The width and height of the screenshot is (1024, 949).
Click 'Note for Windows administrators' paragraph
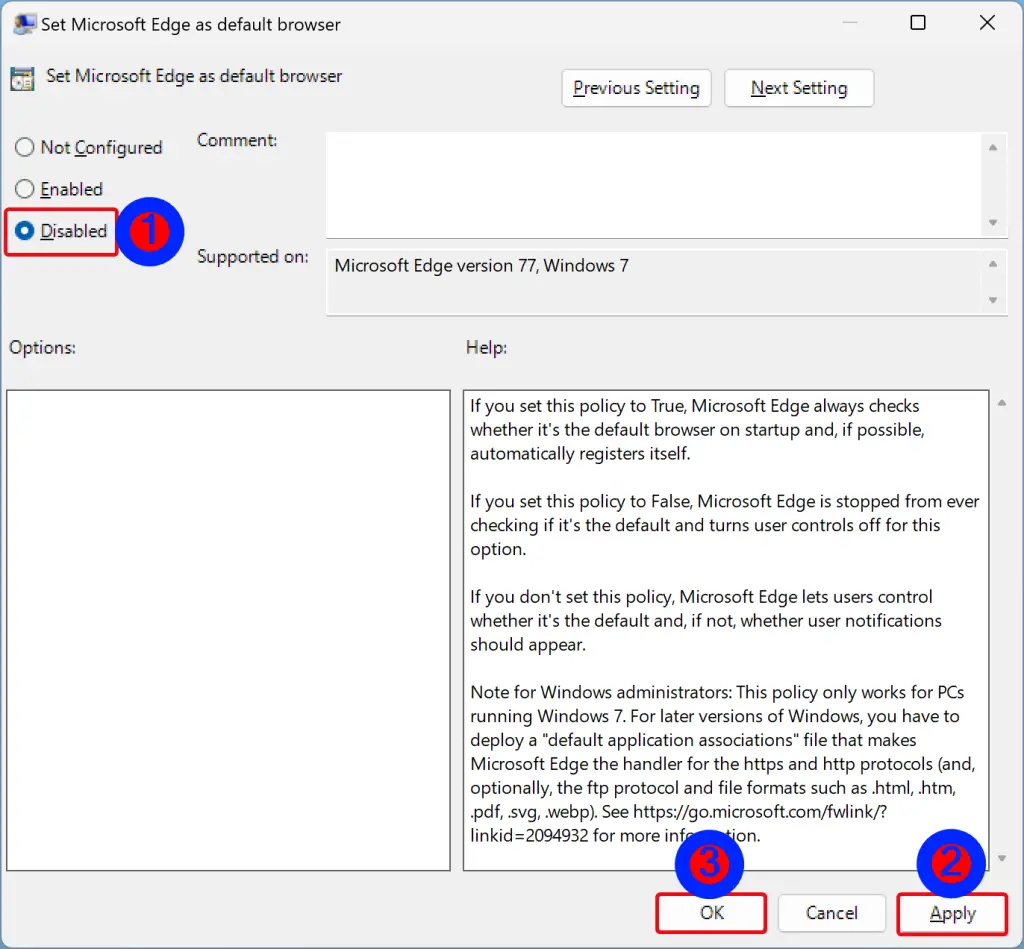tap(722, 764)
